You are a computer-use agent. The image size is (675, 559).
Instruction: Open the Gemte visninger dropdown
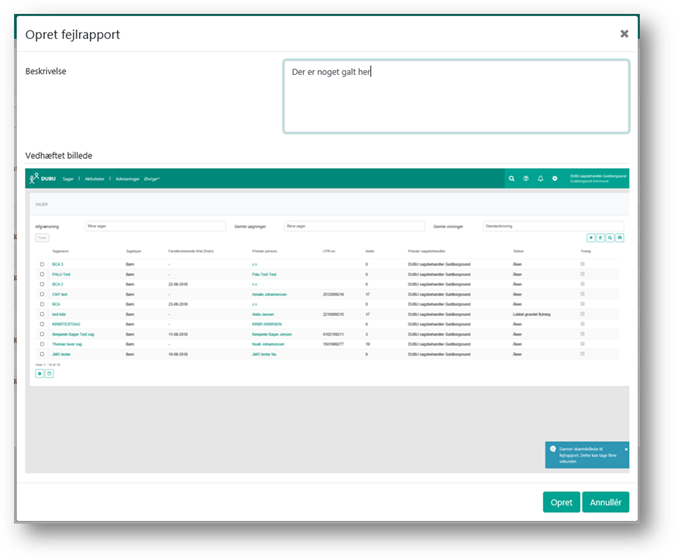[x=552, y=226]
